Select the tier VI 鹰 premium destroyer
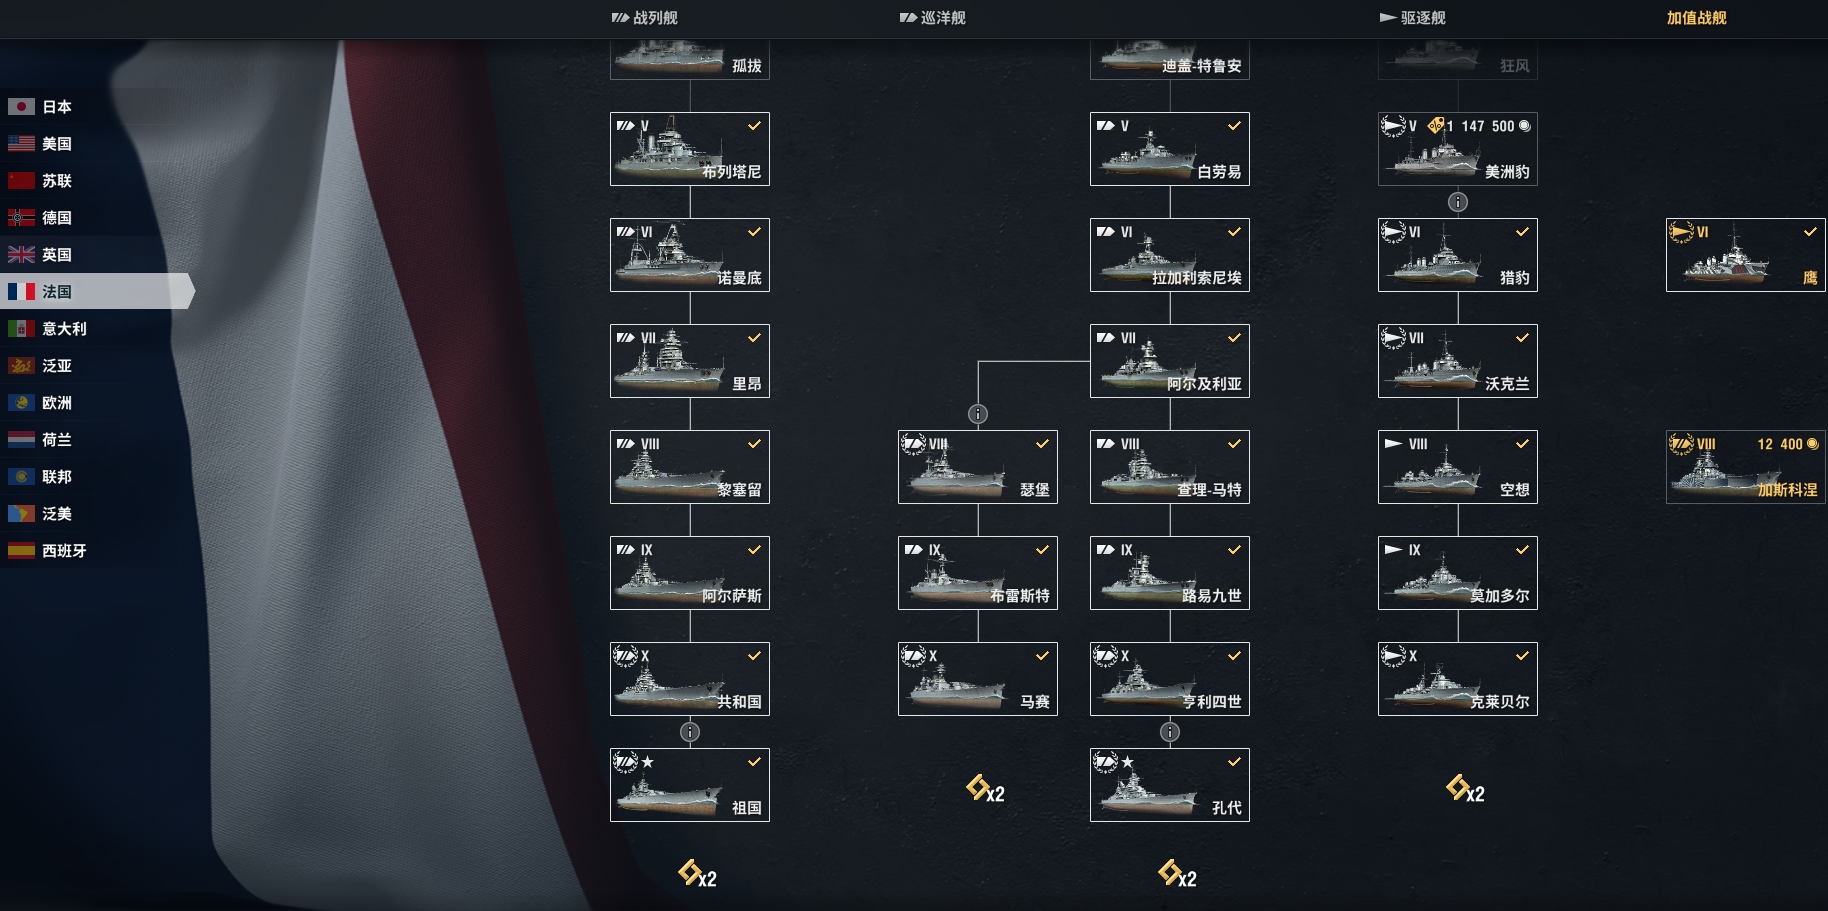Screen dimensions: 1828x911 tap(1746, 255)
